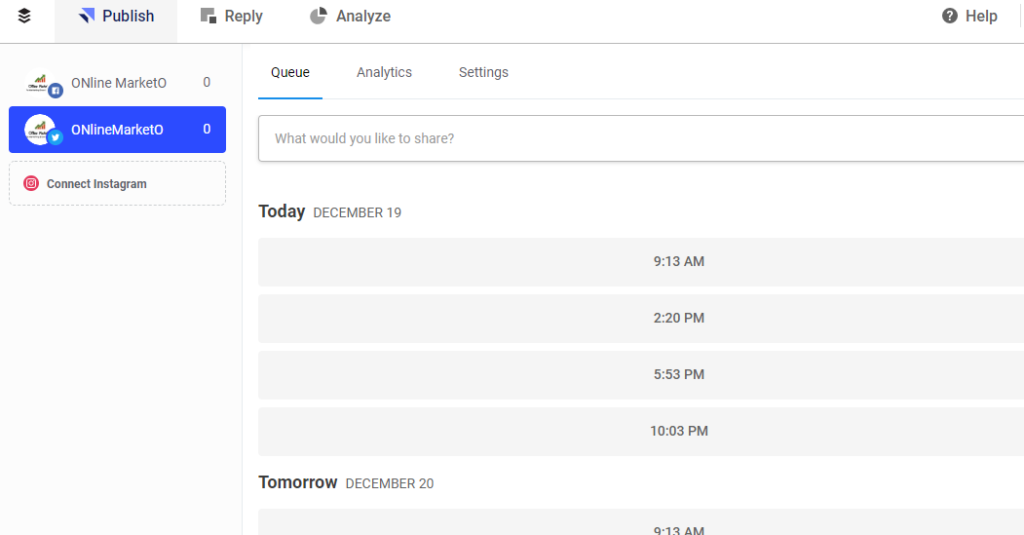
Task: Click the ONline MarketO Facebook profile avatar
Action: [42, 83]
